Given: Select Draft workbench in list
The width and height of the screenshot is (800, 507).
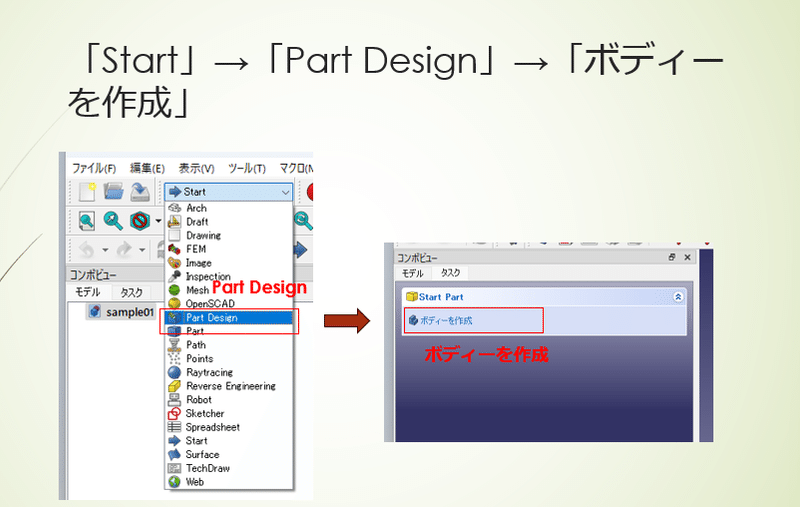Looking at the screenshot, I should pos(229,222).
